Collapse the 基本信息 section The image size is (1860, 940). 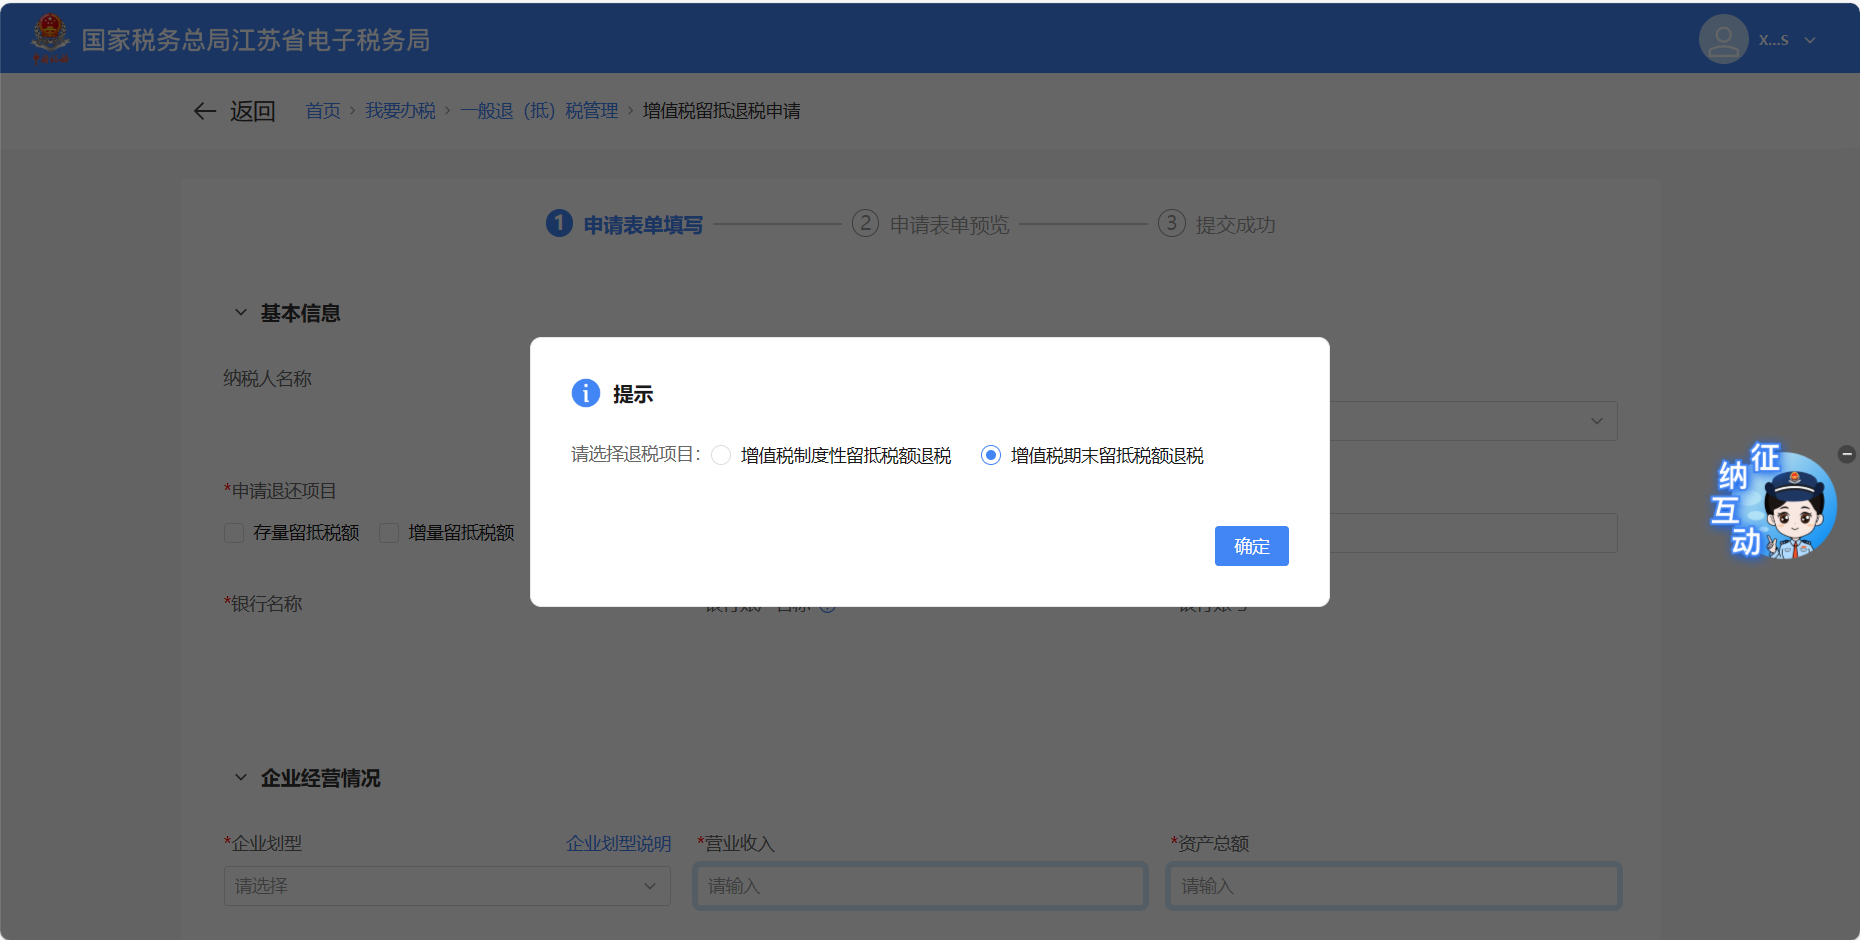tap(241, 313)
